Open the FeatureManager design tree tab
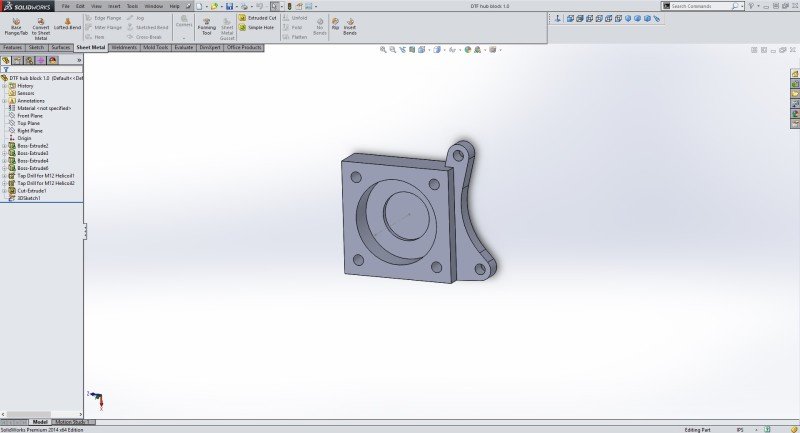800x433 pixels. [6, 60]
